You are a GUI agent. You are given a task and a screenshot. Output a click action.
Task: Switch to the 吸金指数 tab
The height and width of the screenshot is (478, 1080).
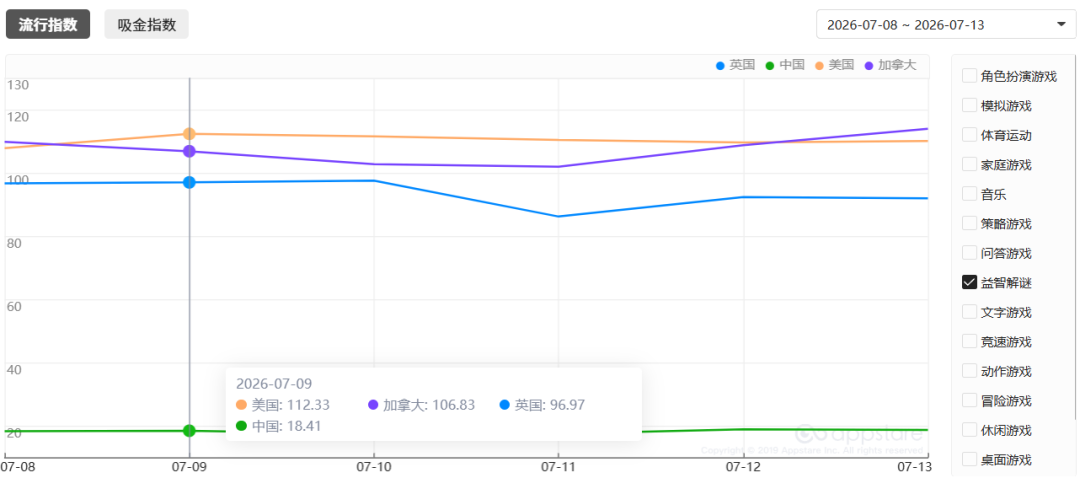pos(146,25)
